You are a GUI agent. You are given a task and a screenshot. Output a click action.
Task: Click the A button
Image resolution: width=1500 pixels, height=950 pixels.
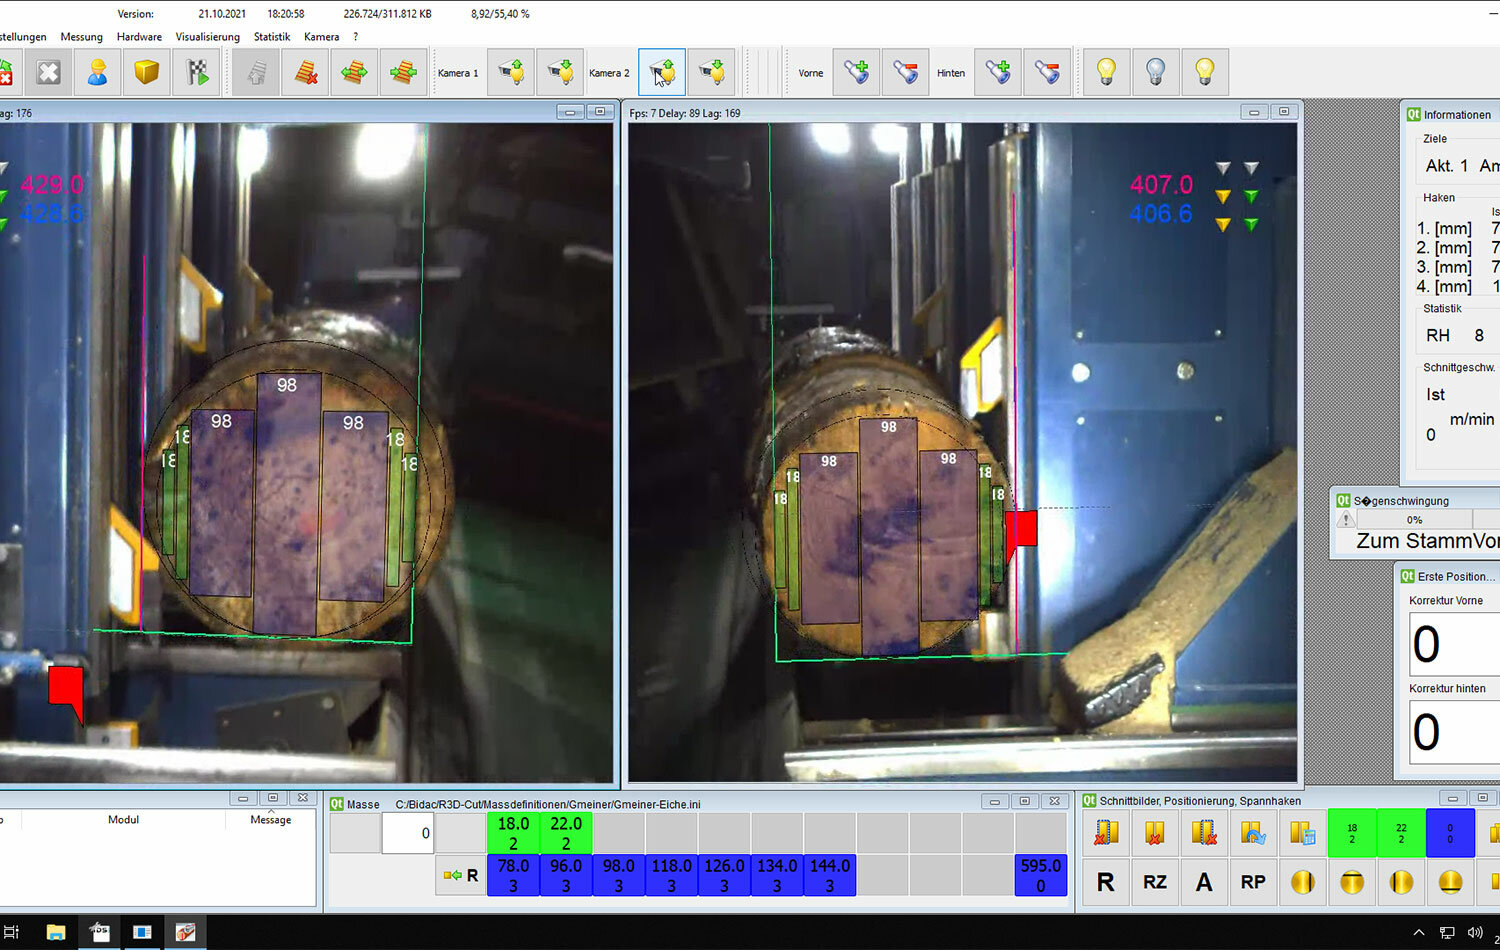click(x=1204, y=882)
